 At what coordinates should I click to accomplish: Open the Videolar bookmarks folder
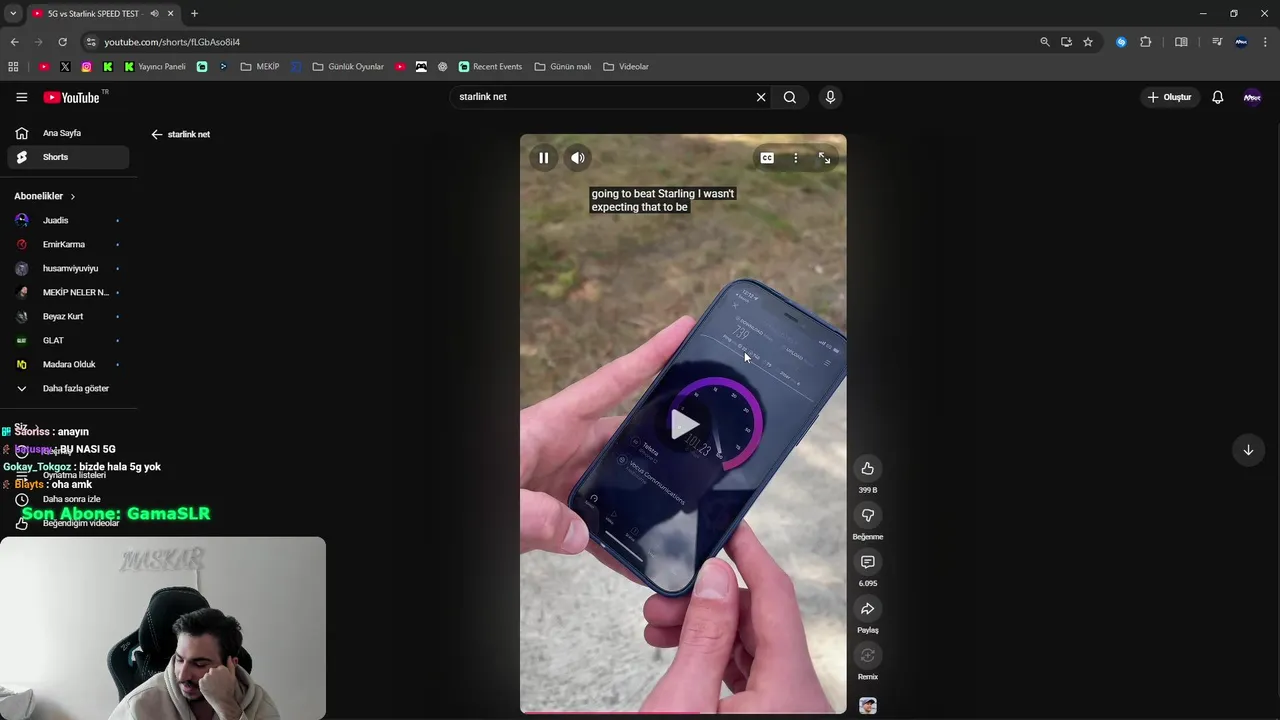(626, 67)
